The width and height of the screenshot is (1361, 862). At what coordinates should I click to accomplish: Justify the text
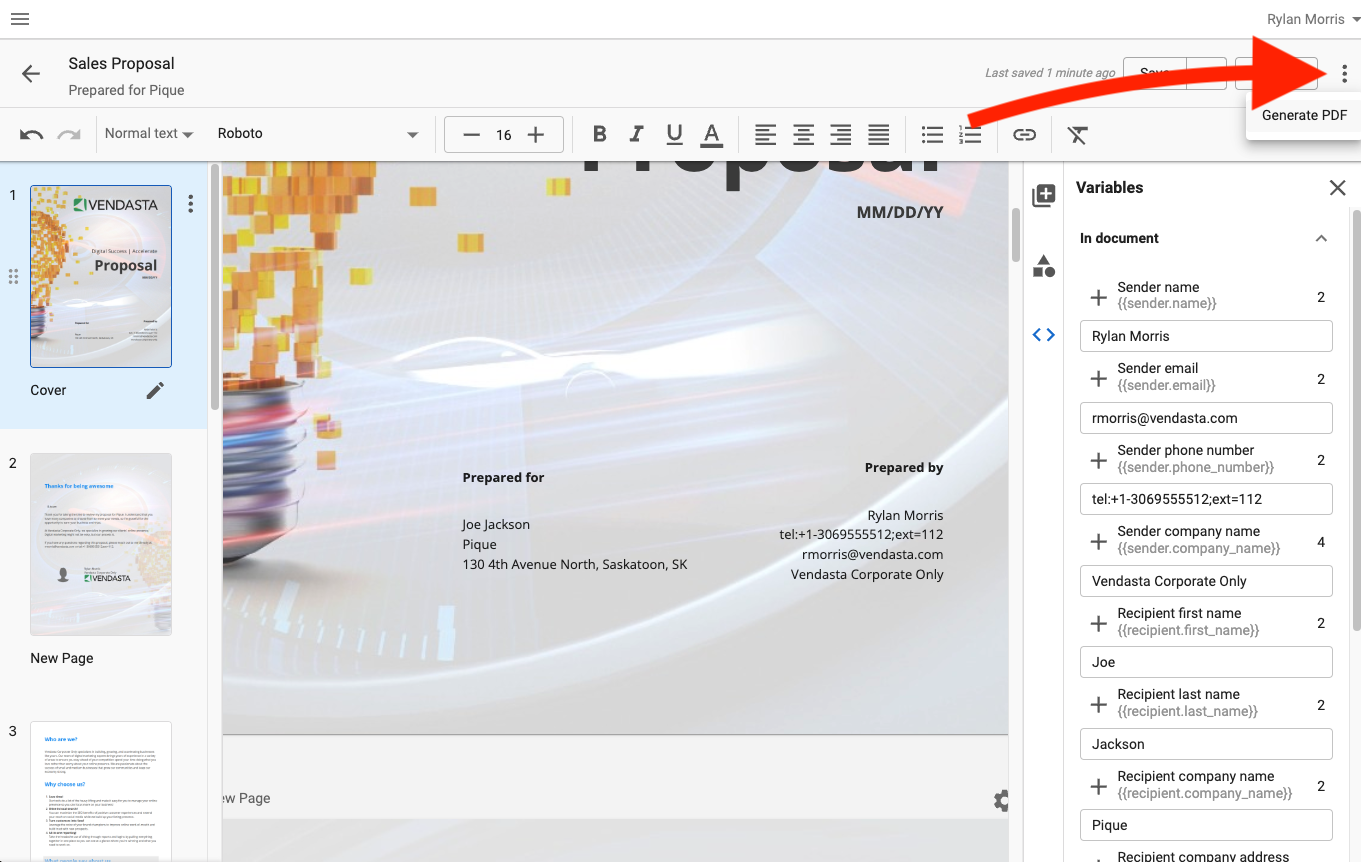(x=879, y=134)
